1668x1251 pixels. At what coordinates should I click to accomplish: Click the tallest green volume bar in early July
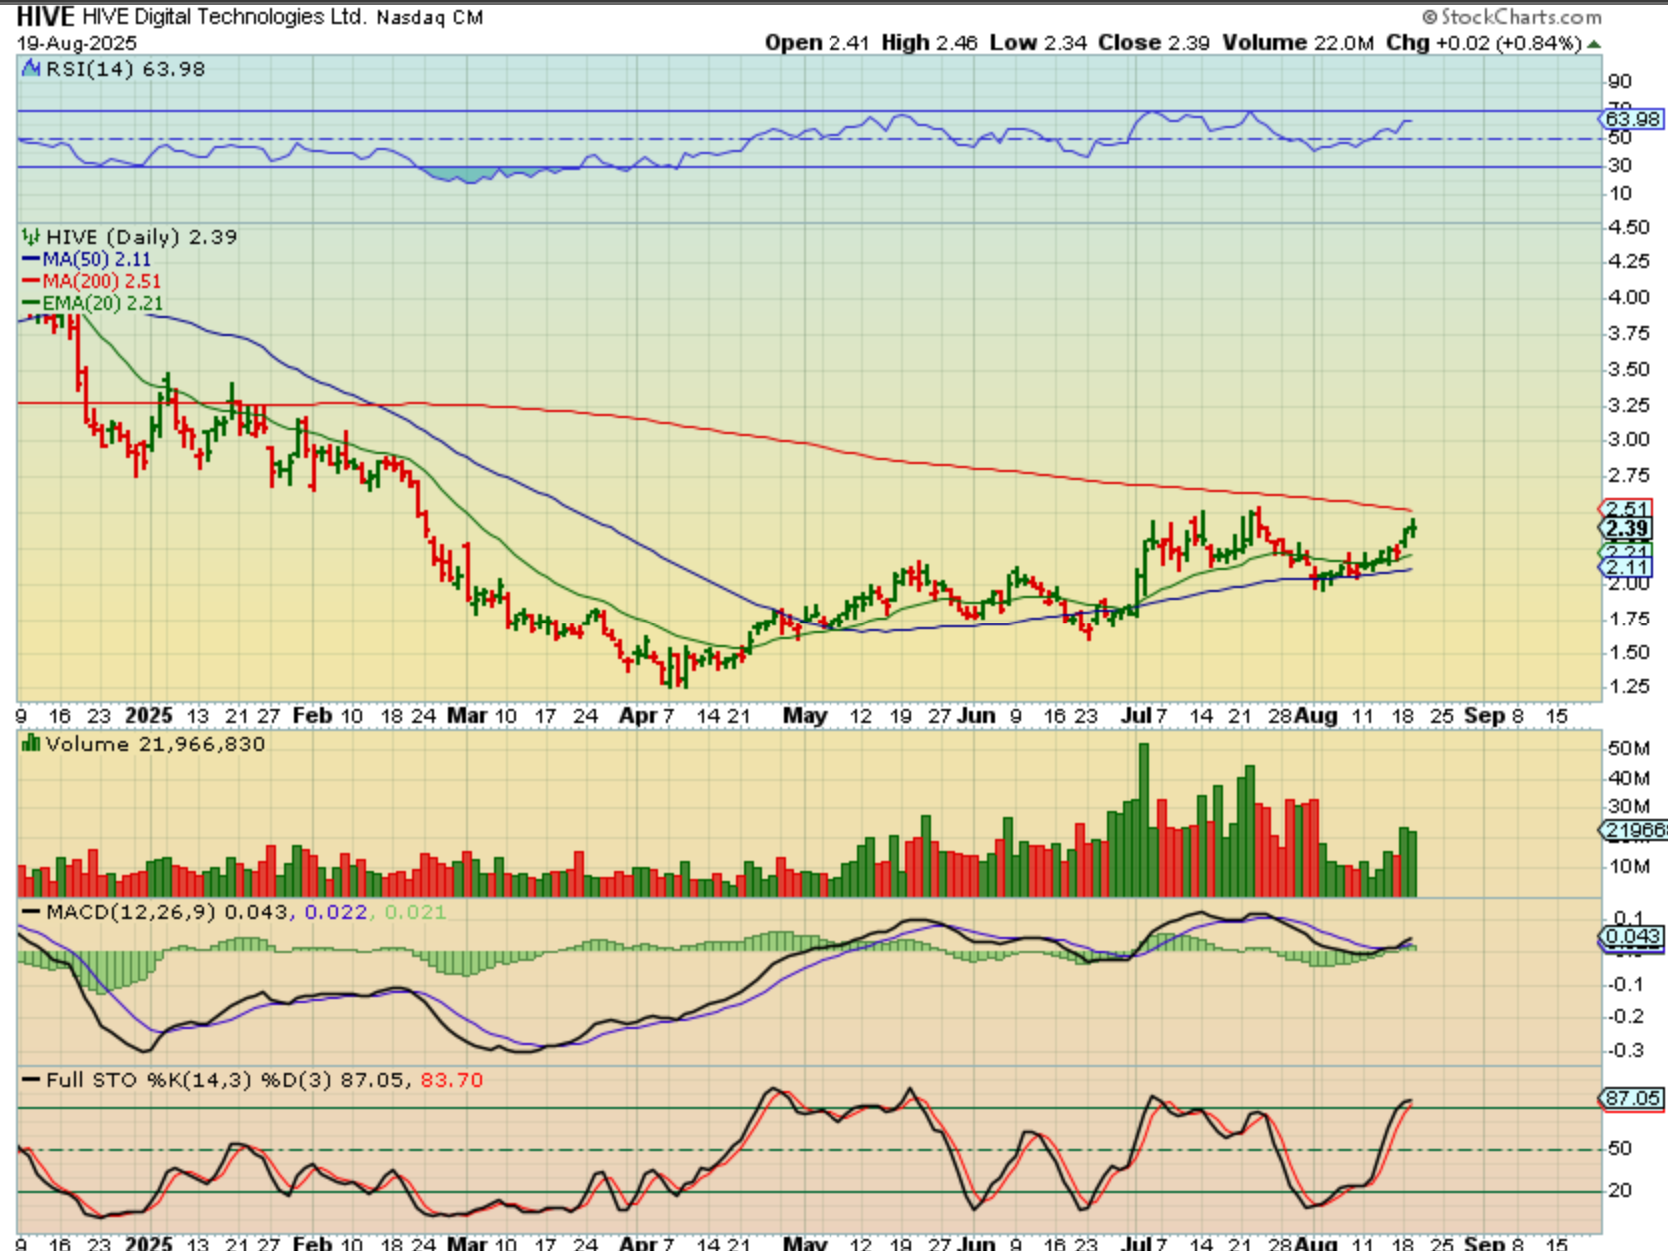pos(1144,820)
